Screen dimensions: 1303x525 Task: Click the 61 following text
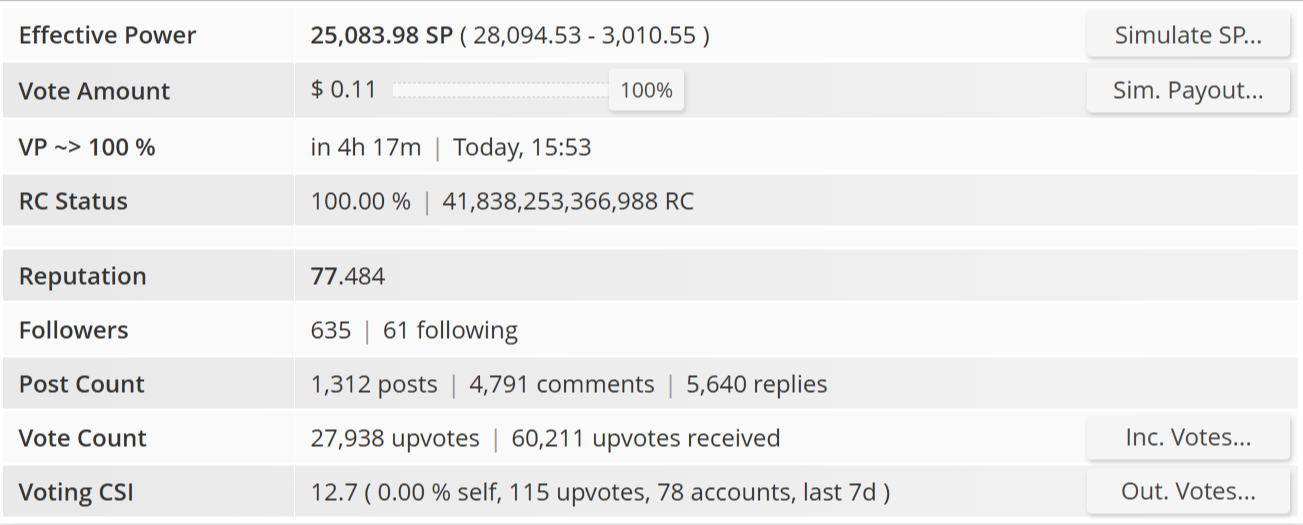click(x=450, y=331)
